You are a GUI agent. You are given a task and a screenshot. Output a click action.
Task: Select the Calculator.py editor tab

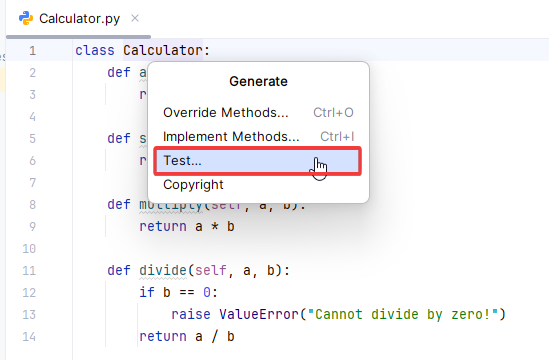(x=79, y=19)
